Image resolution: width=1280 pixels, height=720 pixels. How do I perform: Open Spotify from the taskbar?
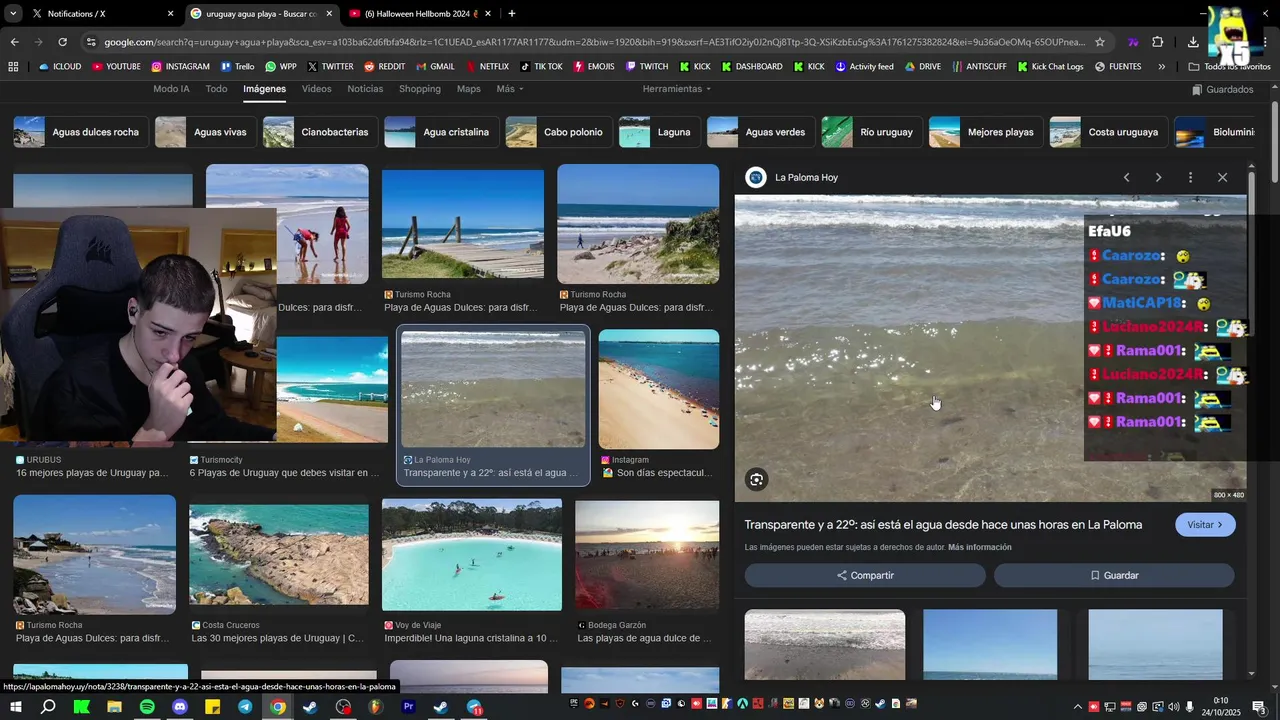pyautogui.click(x=147, y=707)
